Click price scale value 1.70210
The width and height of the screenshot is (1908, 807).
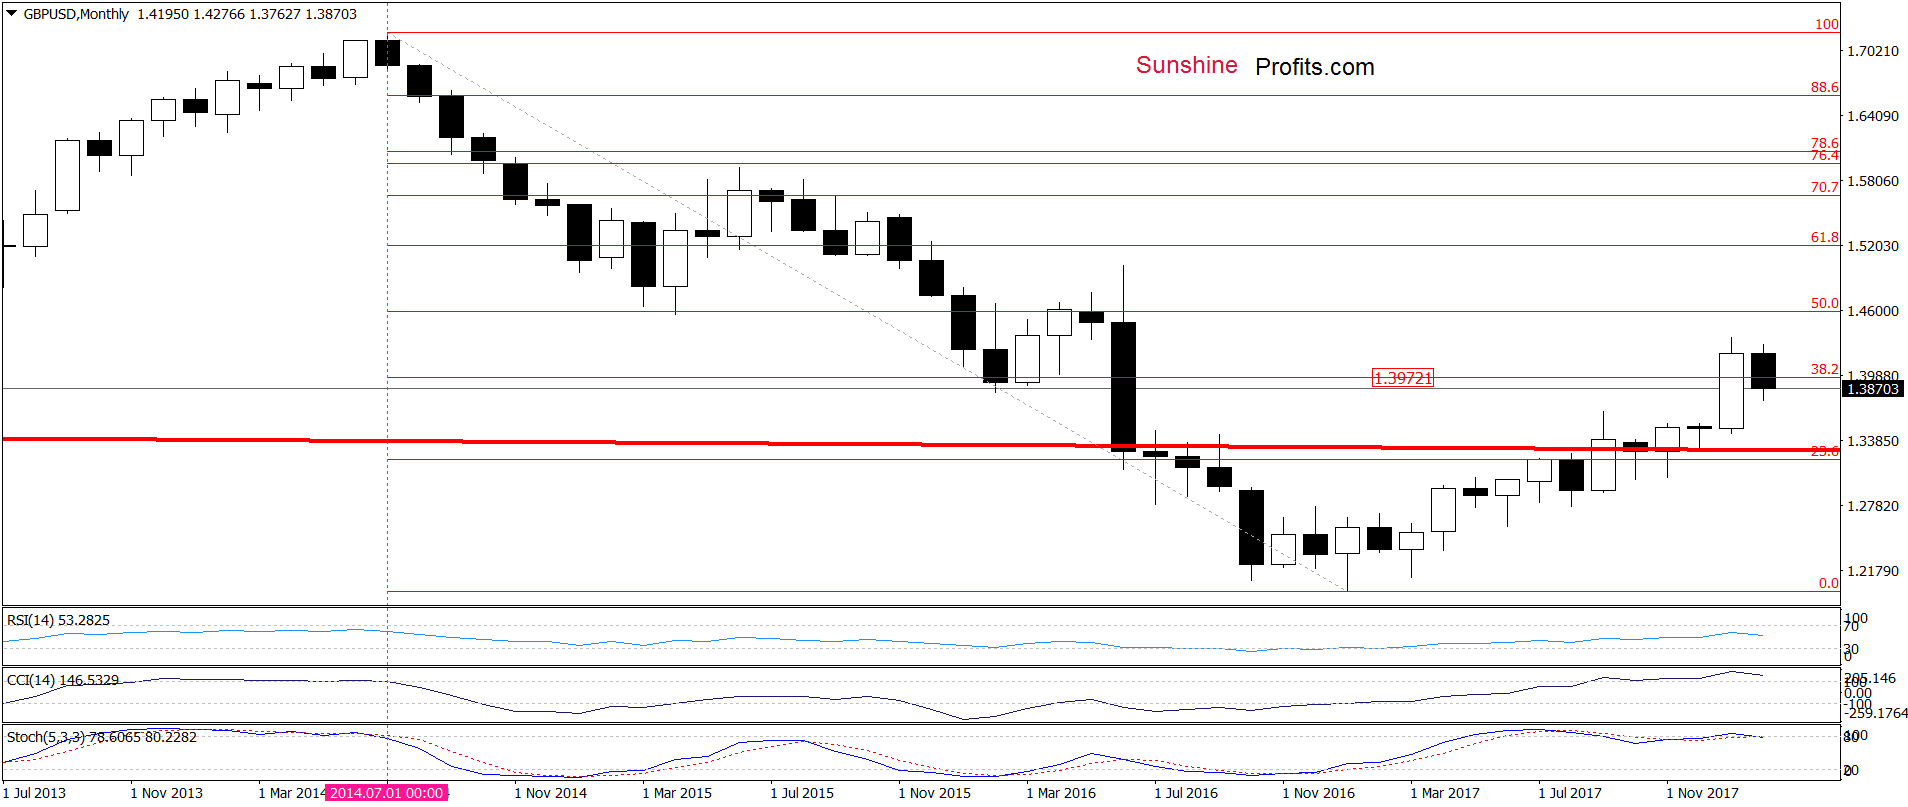[1872, 51]
